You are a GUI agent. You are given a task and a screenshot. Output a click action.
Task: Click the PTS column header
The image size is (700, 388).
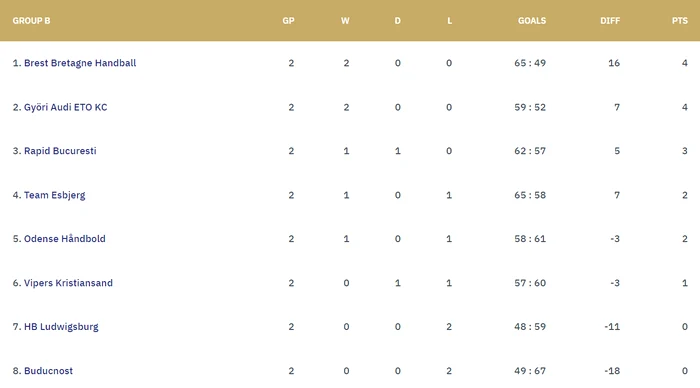point(680,21)
